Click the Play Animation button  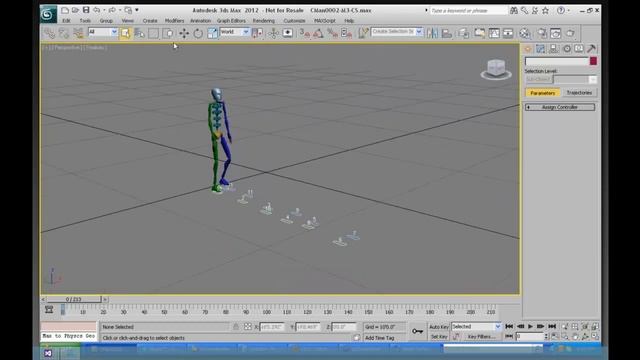(x=530, y=327)
